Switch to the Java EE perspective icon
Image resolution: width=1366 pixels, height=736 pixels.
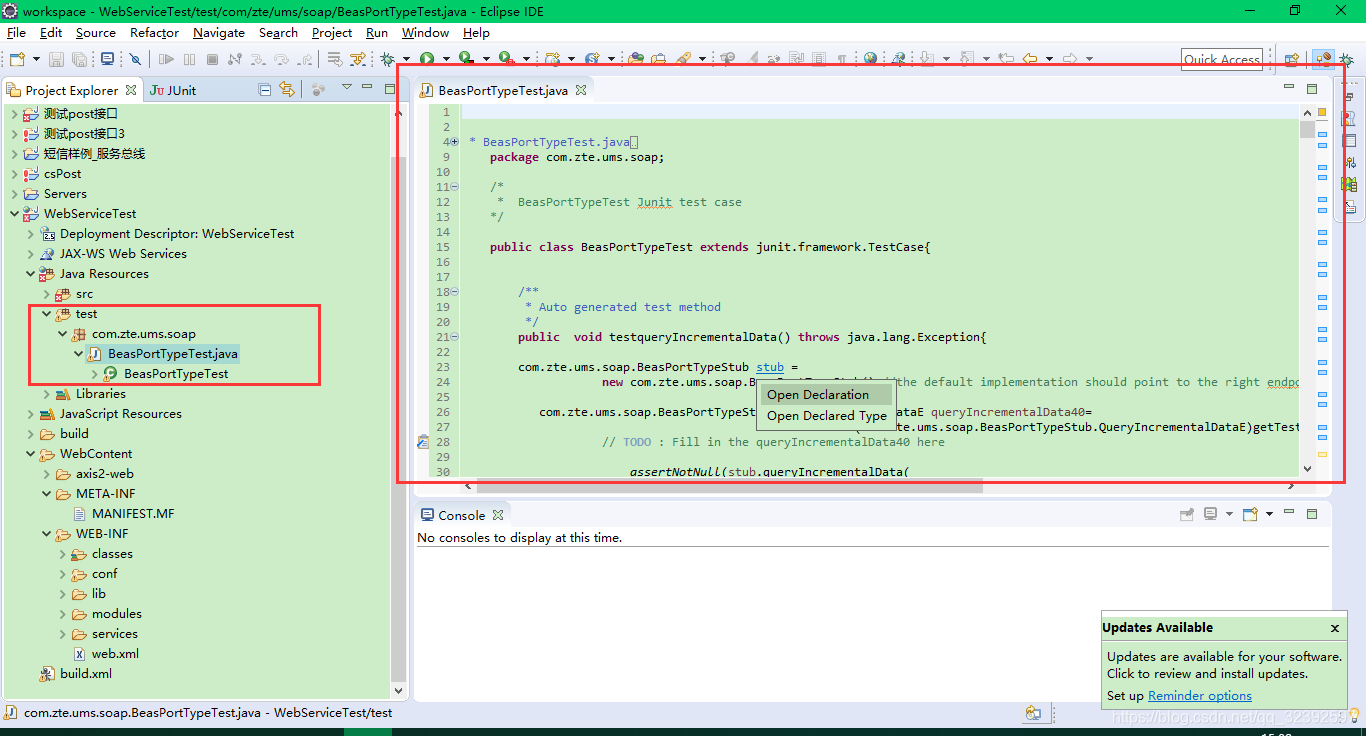pyautogui.click(x=1323, y=59)
